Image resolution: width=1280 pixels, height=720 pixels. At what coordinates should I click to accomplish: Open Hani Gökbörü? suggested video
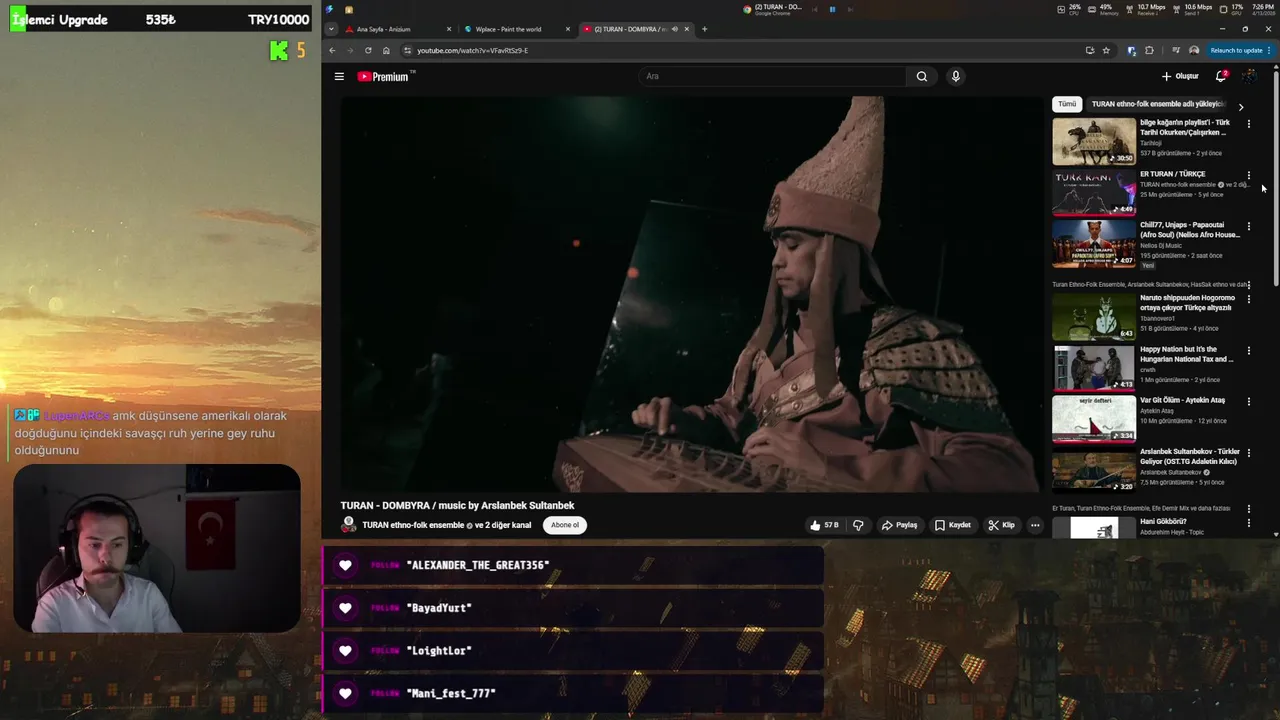click(x=1163, y=522)
